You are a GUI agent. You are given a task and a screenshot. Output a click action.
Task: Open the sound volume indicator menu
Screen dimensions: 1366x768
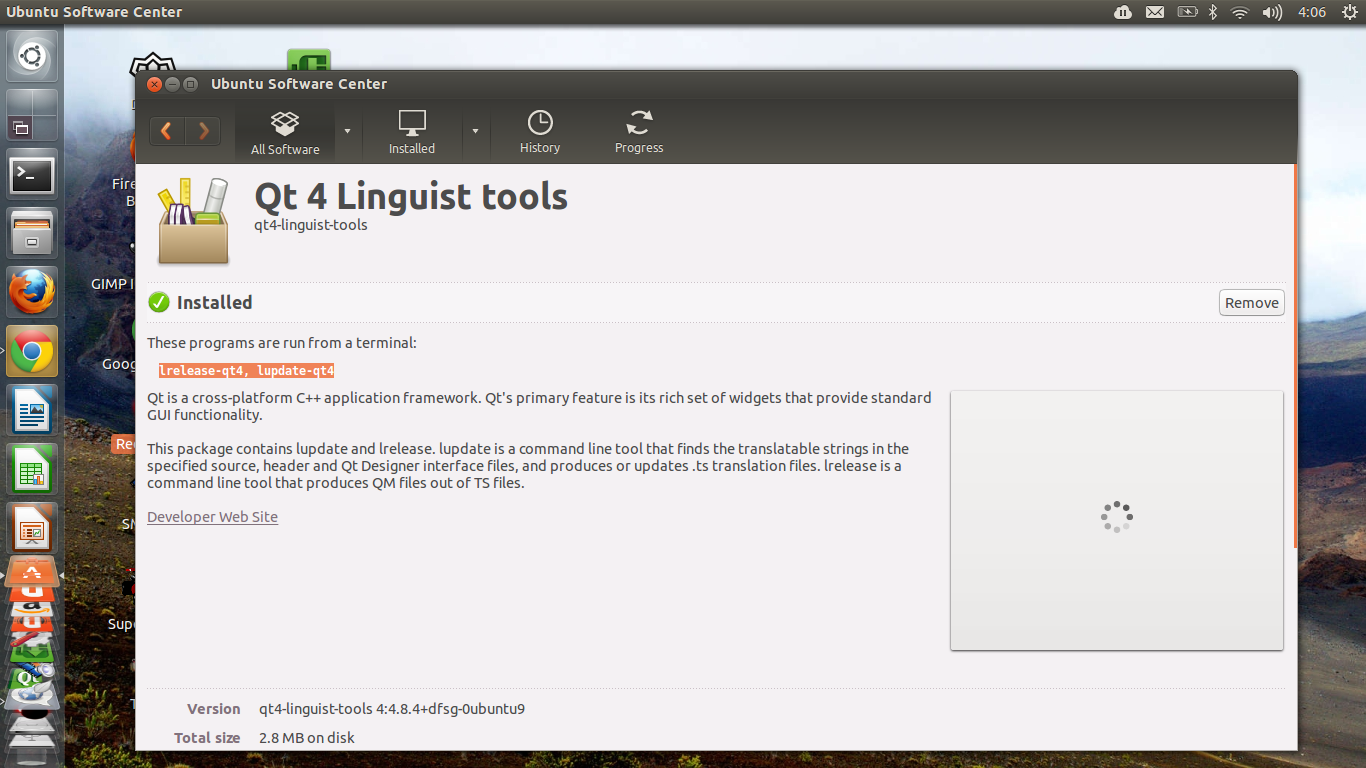1272,12
